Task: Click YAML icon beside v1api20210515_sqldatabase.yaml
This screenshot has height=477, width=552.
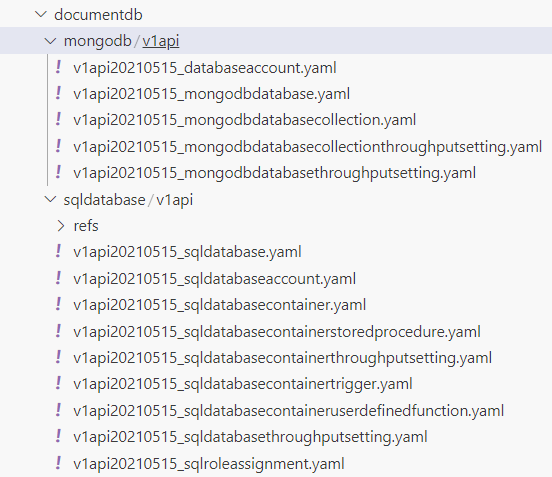Action: [x=58, y=251]
